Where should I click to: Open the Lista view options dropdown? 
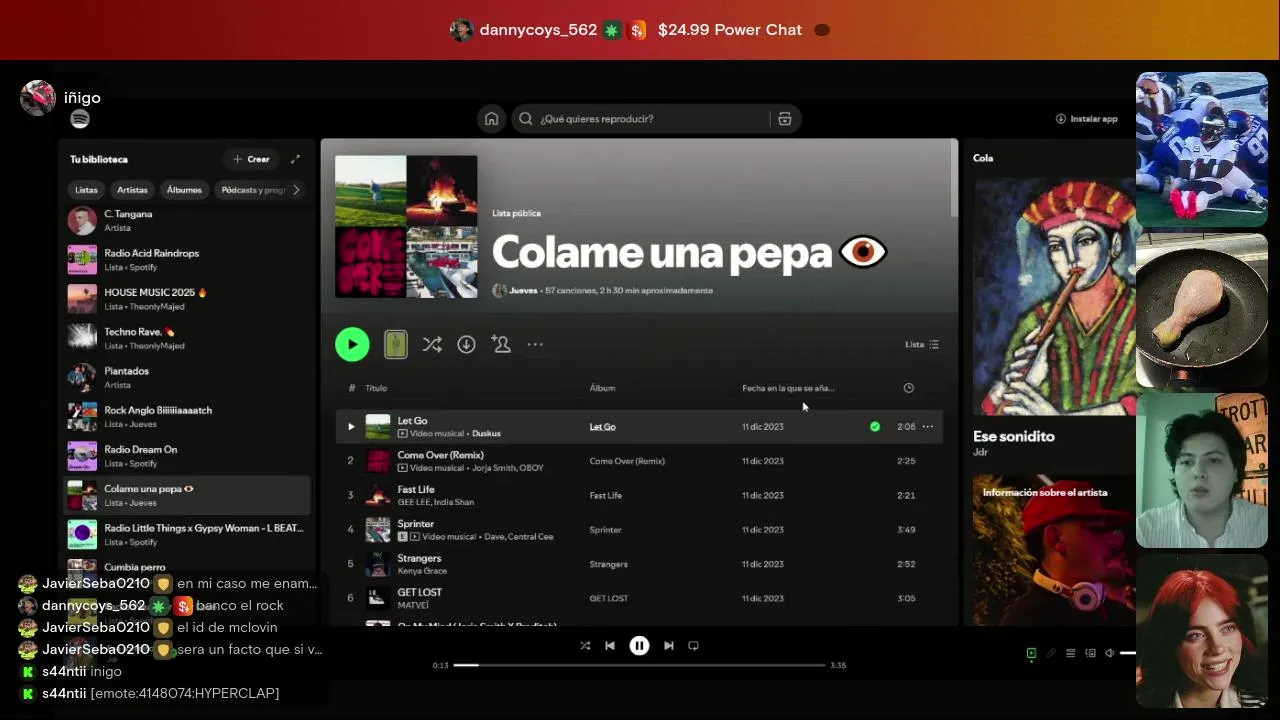[x=922, y=344]
